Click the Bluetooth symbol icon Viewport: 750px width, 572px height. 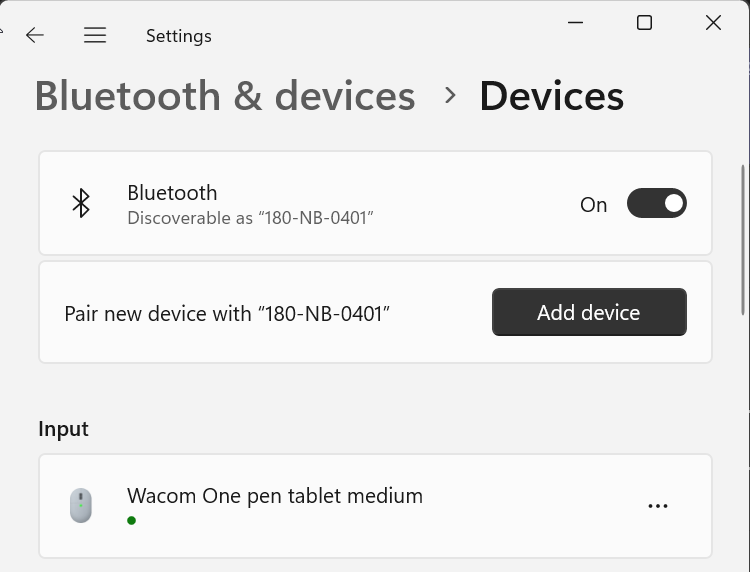[x=81, y=203]
